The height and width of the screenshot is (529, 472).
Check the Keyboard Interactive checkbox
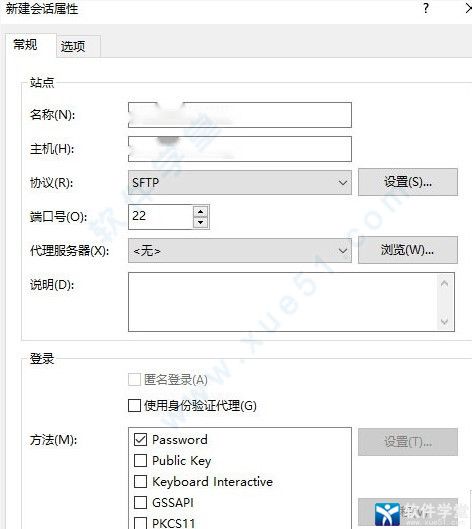pyautogui.click(x=140, y=481)
